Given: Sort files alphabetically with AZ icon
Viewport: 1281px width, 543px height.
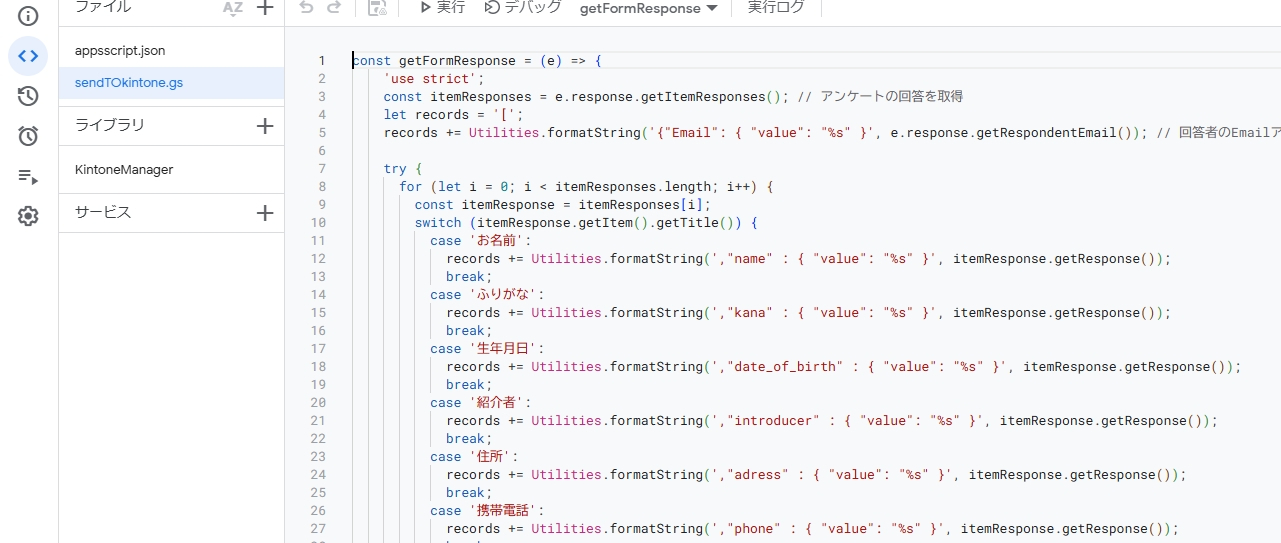Looking at the screenshot, I should coord(233,8).
